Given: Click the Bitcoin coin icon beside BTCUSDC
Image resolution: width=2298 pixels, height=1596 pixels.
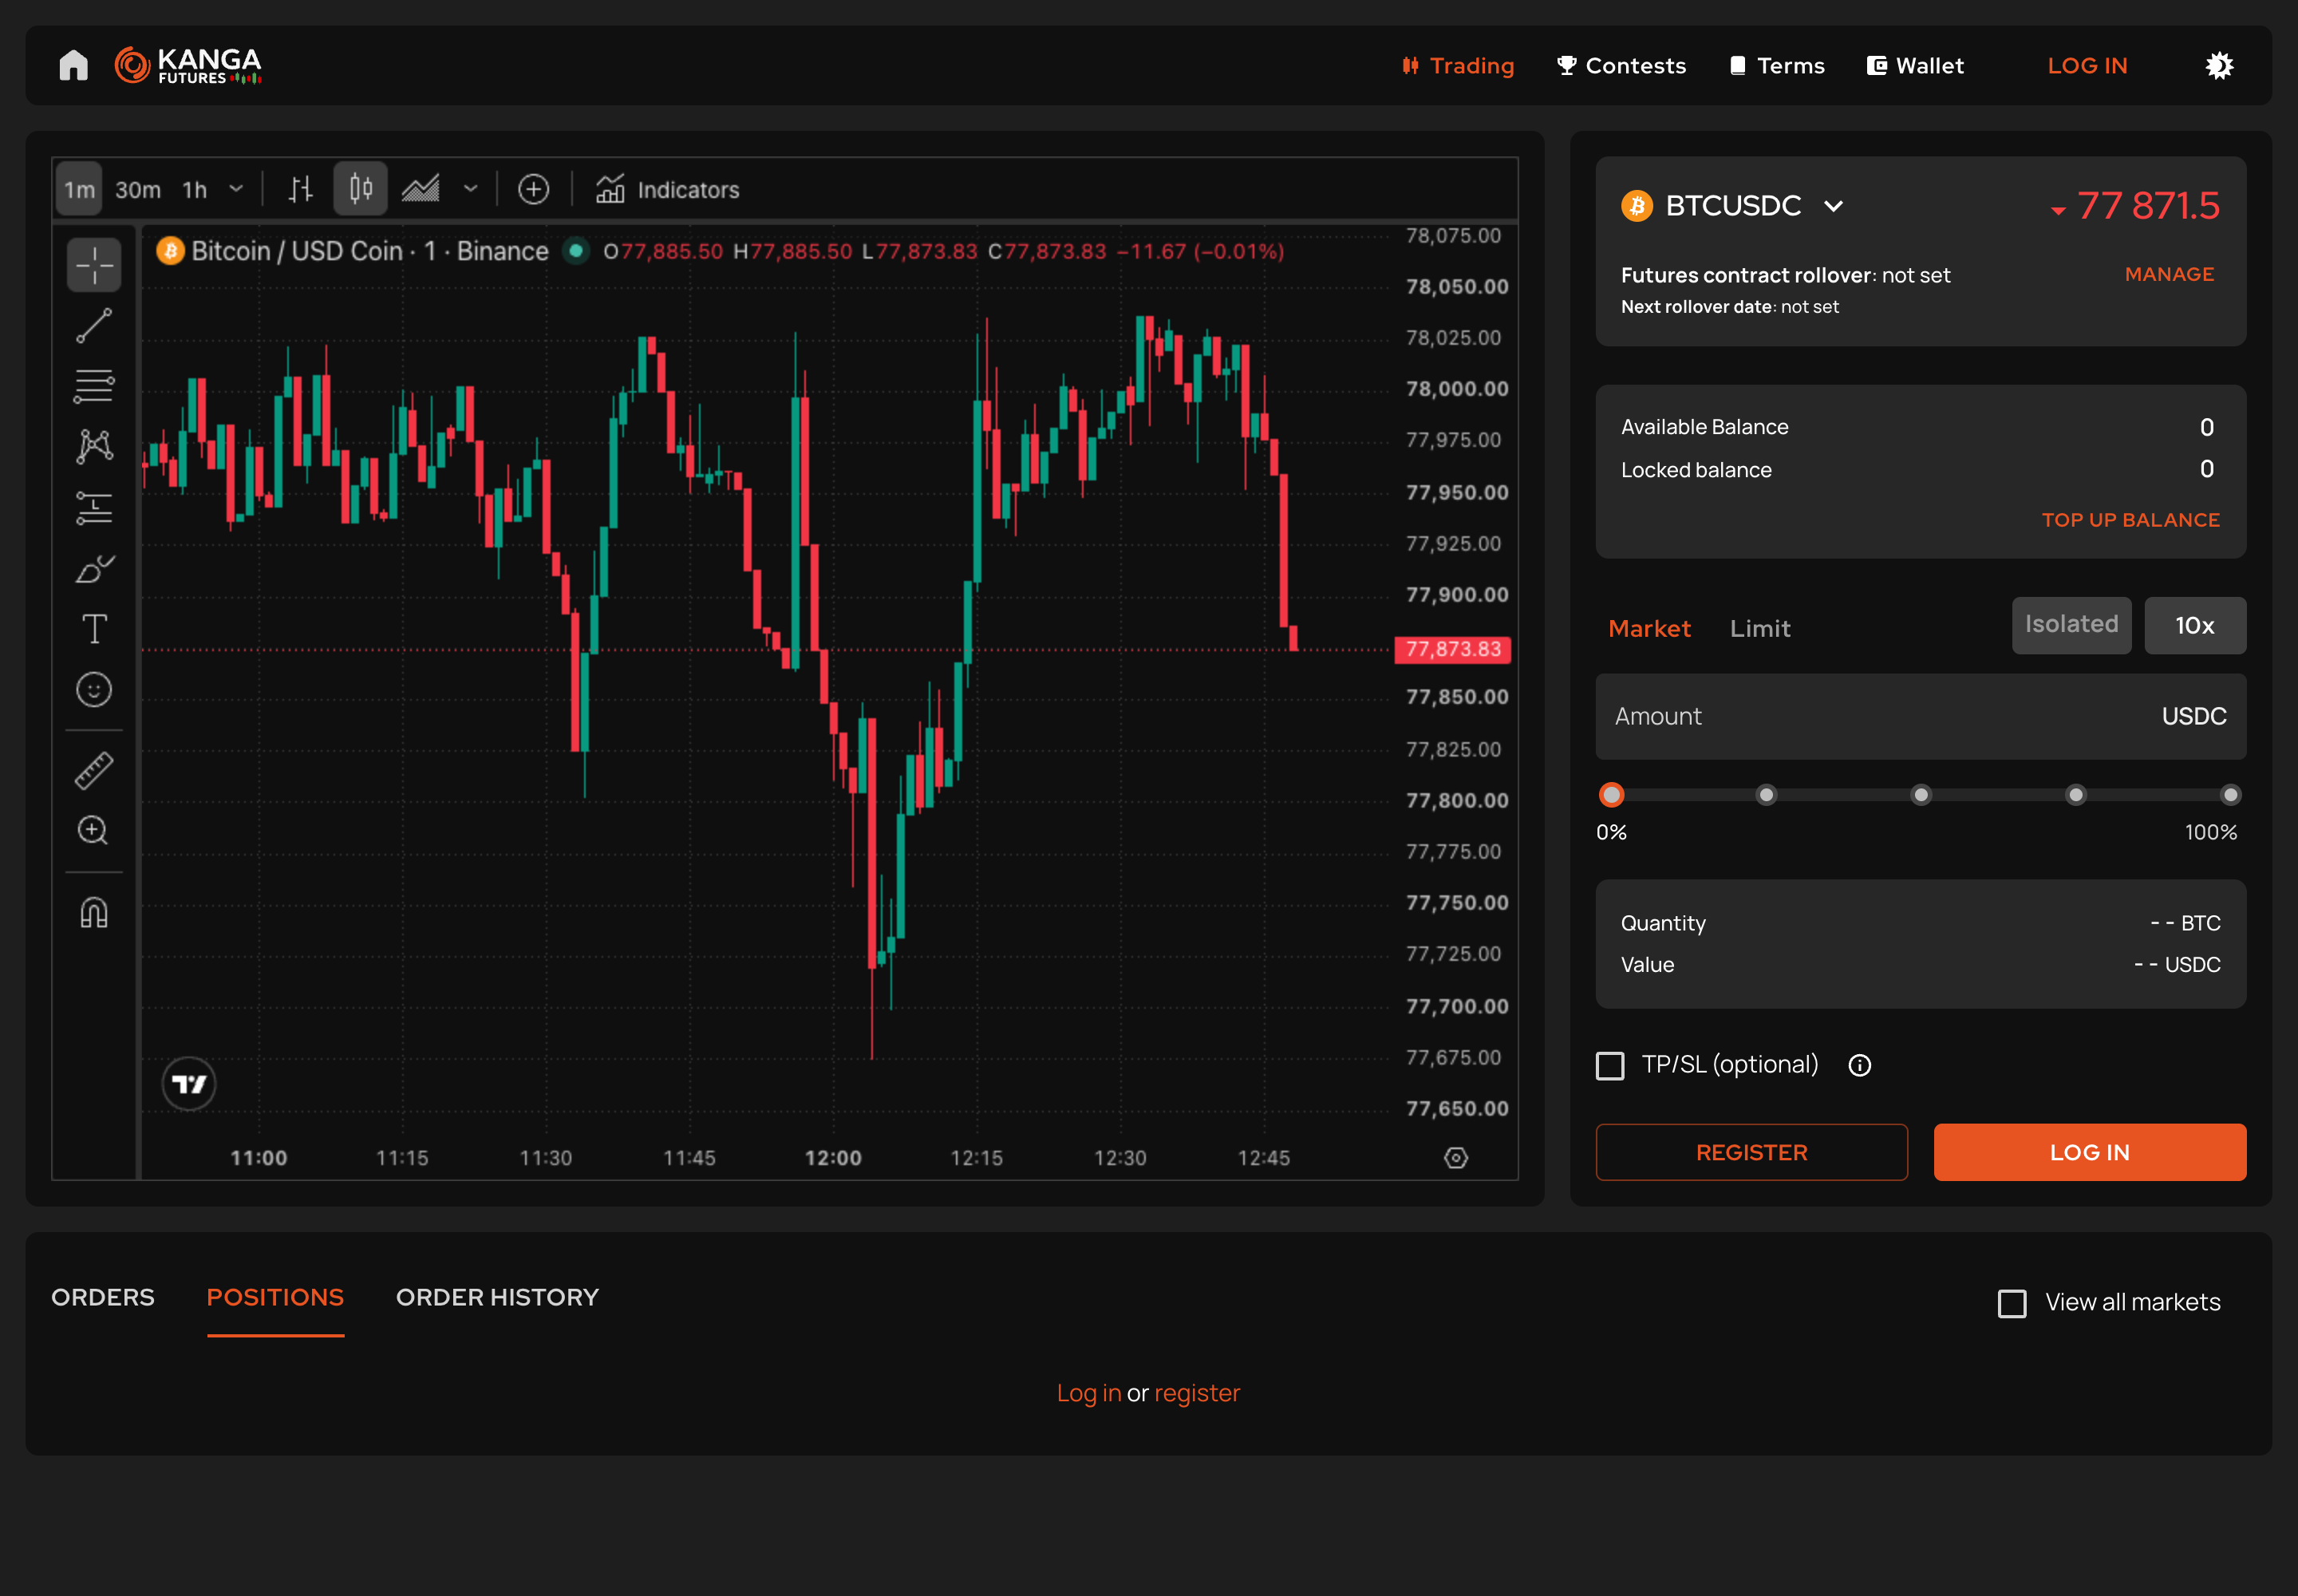Looking at the screenshot, I should point(1637,206).
